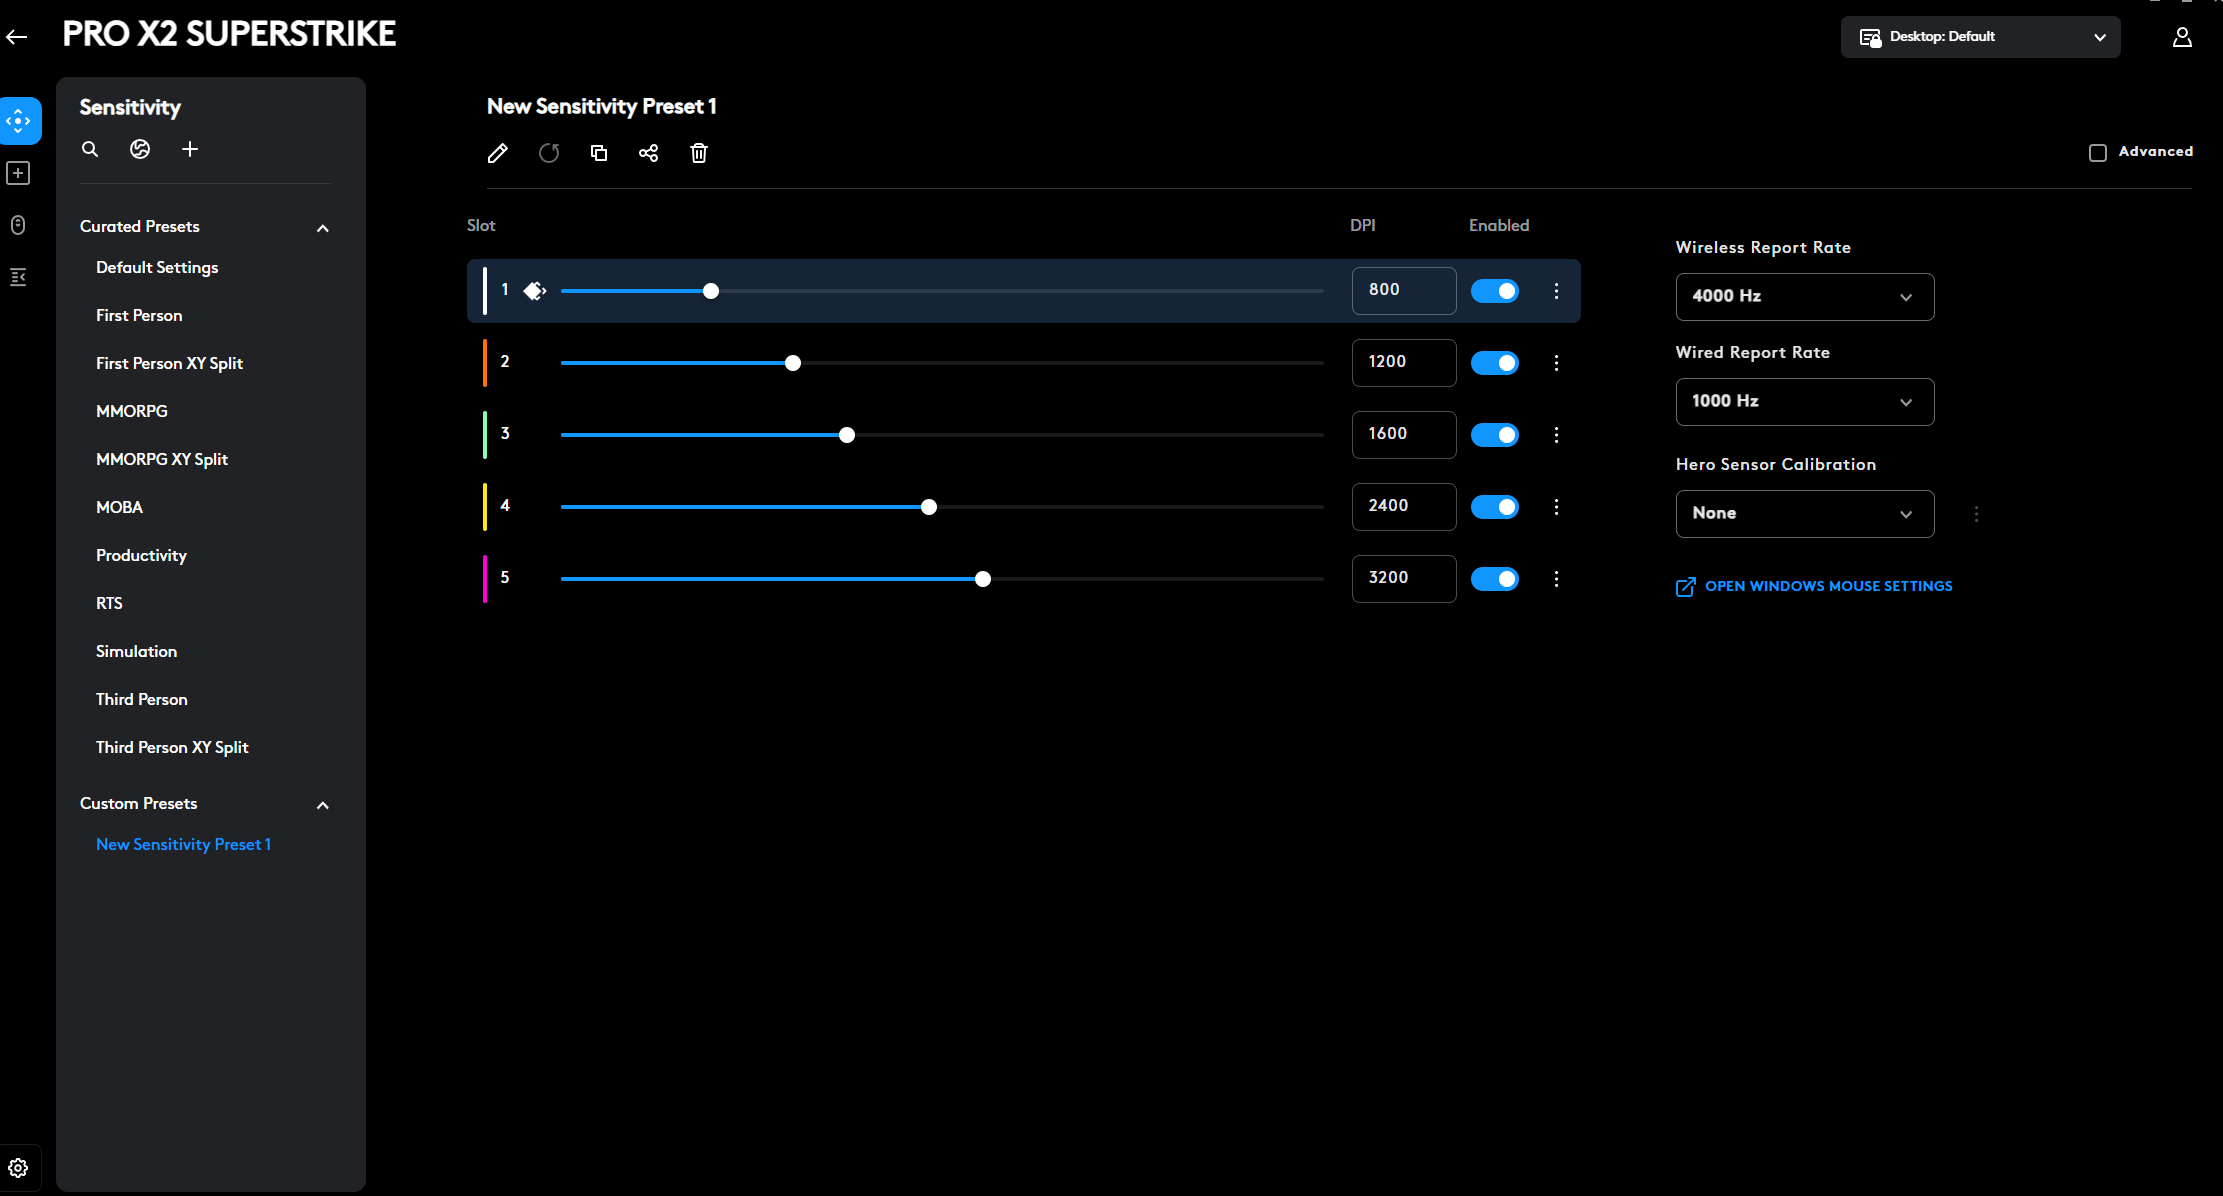Enable the Advanced checkbox
Screen dimensions: 2223x1196
coord(2098,152)
